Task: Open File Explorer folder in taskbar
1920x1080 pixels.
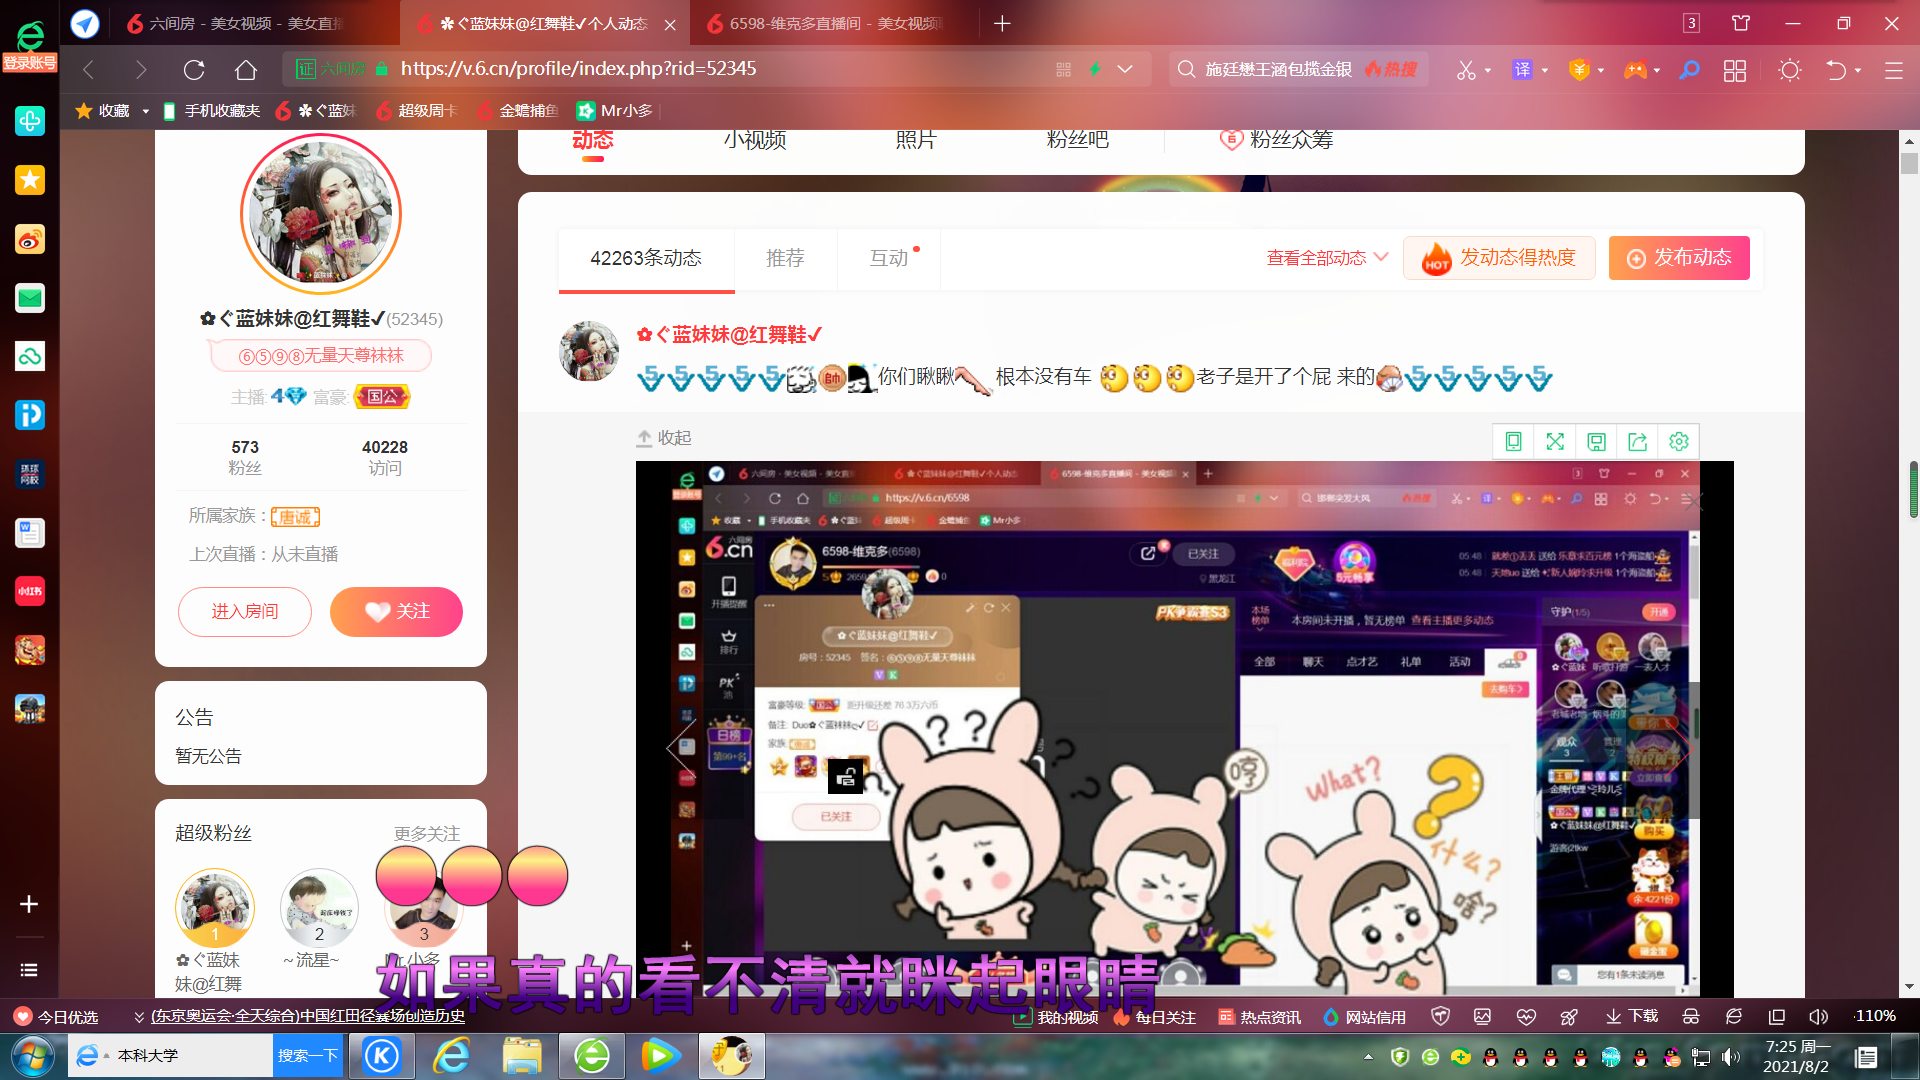Action: 521,1056
